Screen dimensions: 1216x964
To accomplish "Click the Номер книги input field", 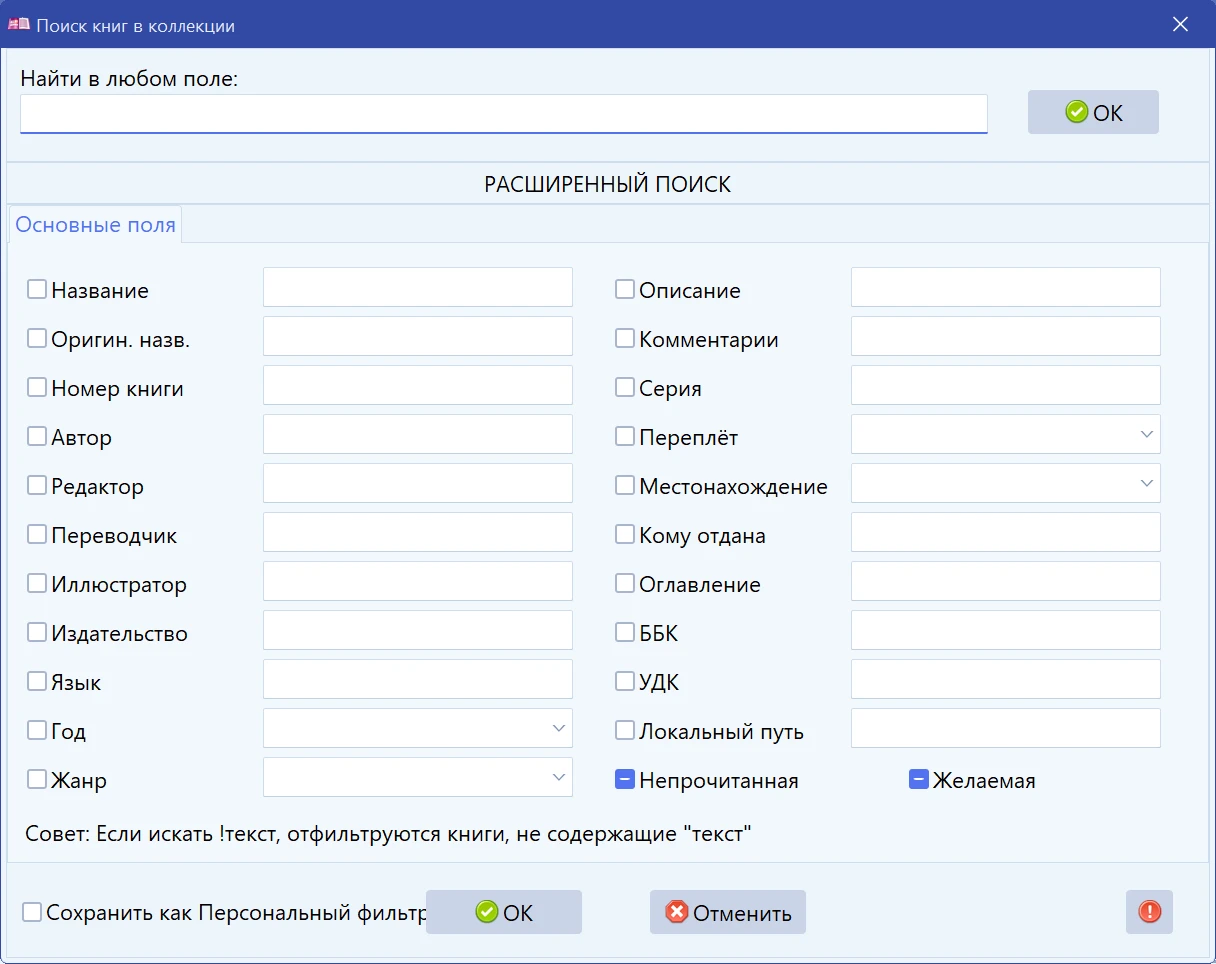I will click(x=418, y=385).
